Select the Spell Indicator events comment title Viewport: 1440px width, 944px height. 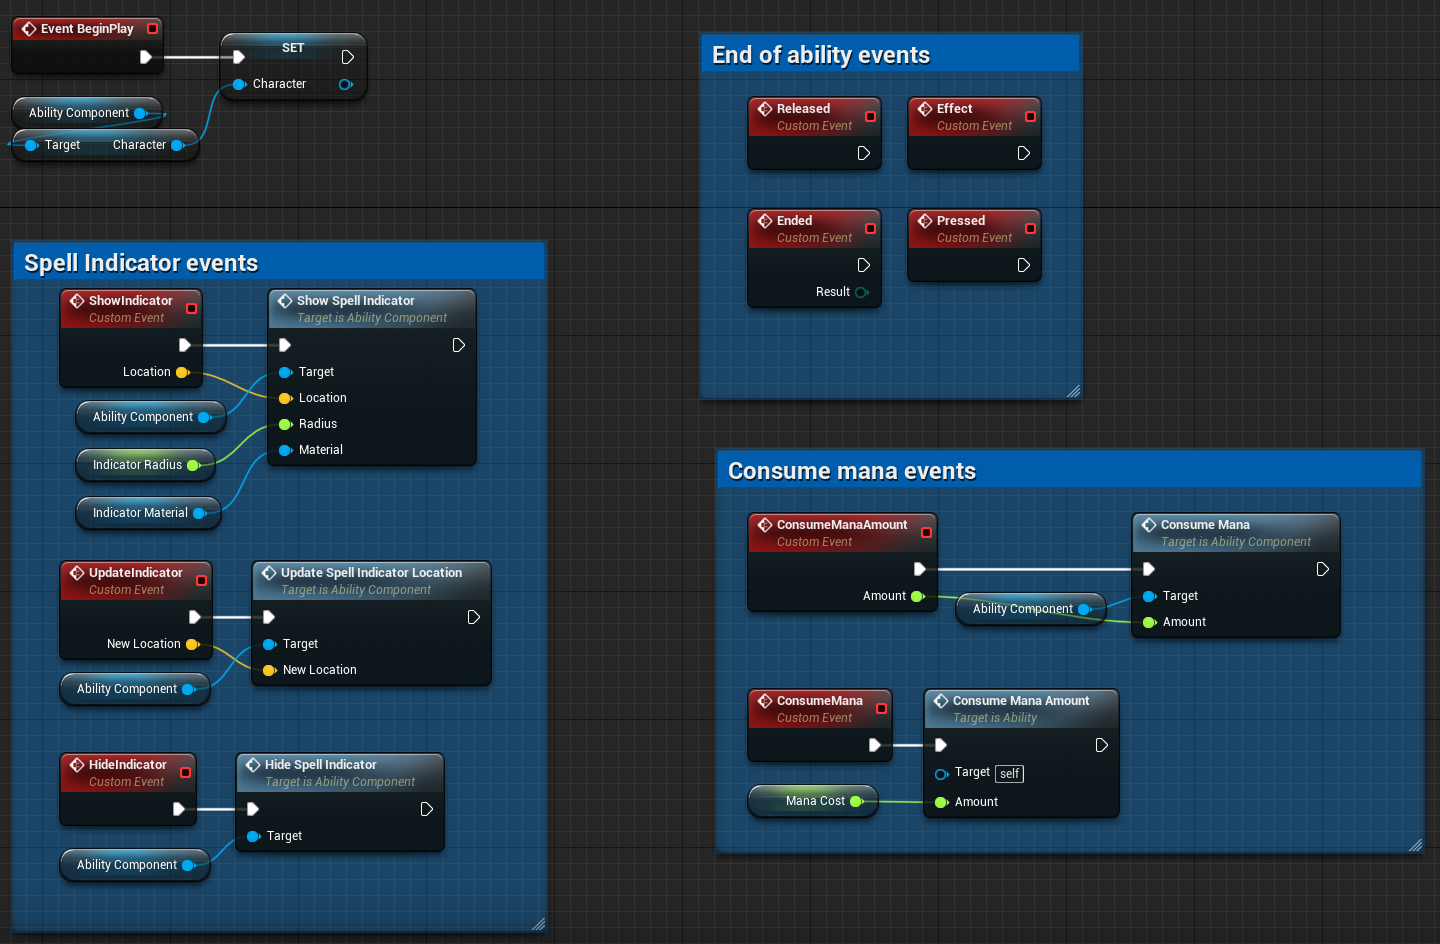coord(141,263)
